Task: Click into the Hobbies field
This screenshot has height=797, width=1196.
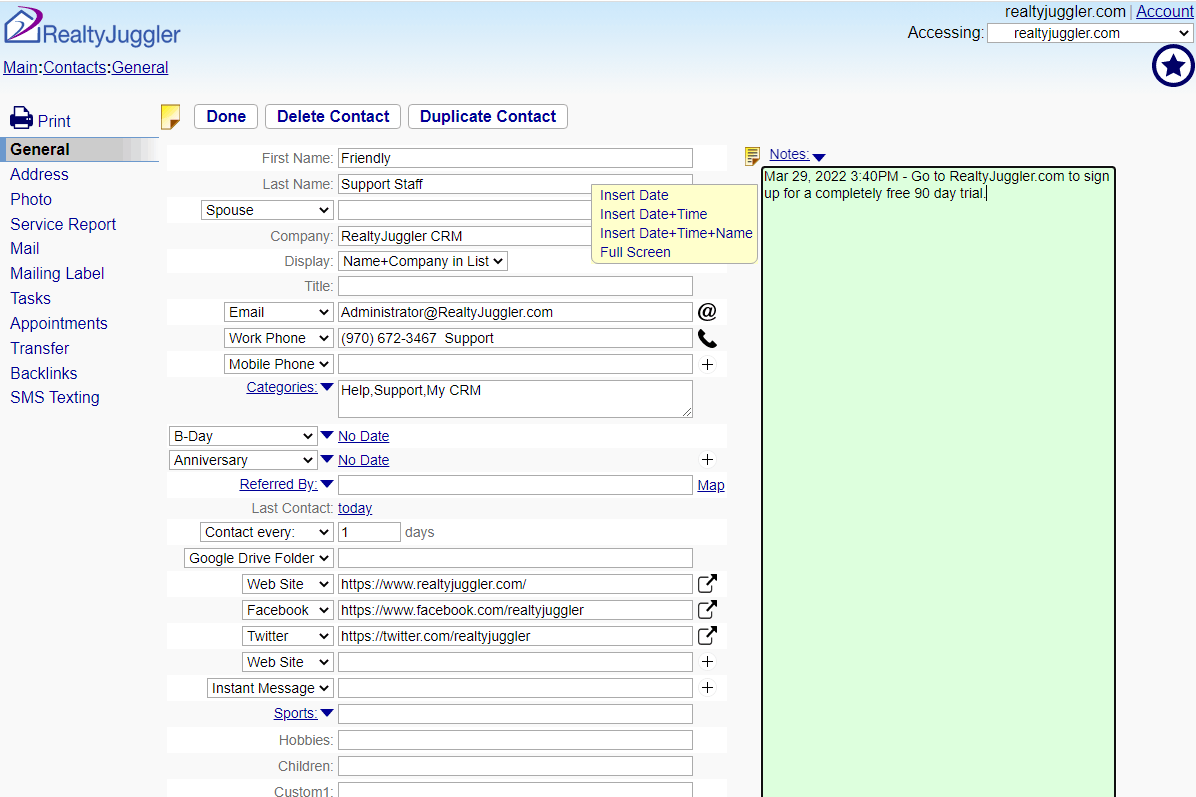Action: click(x=516, y=740)
